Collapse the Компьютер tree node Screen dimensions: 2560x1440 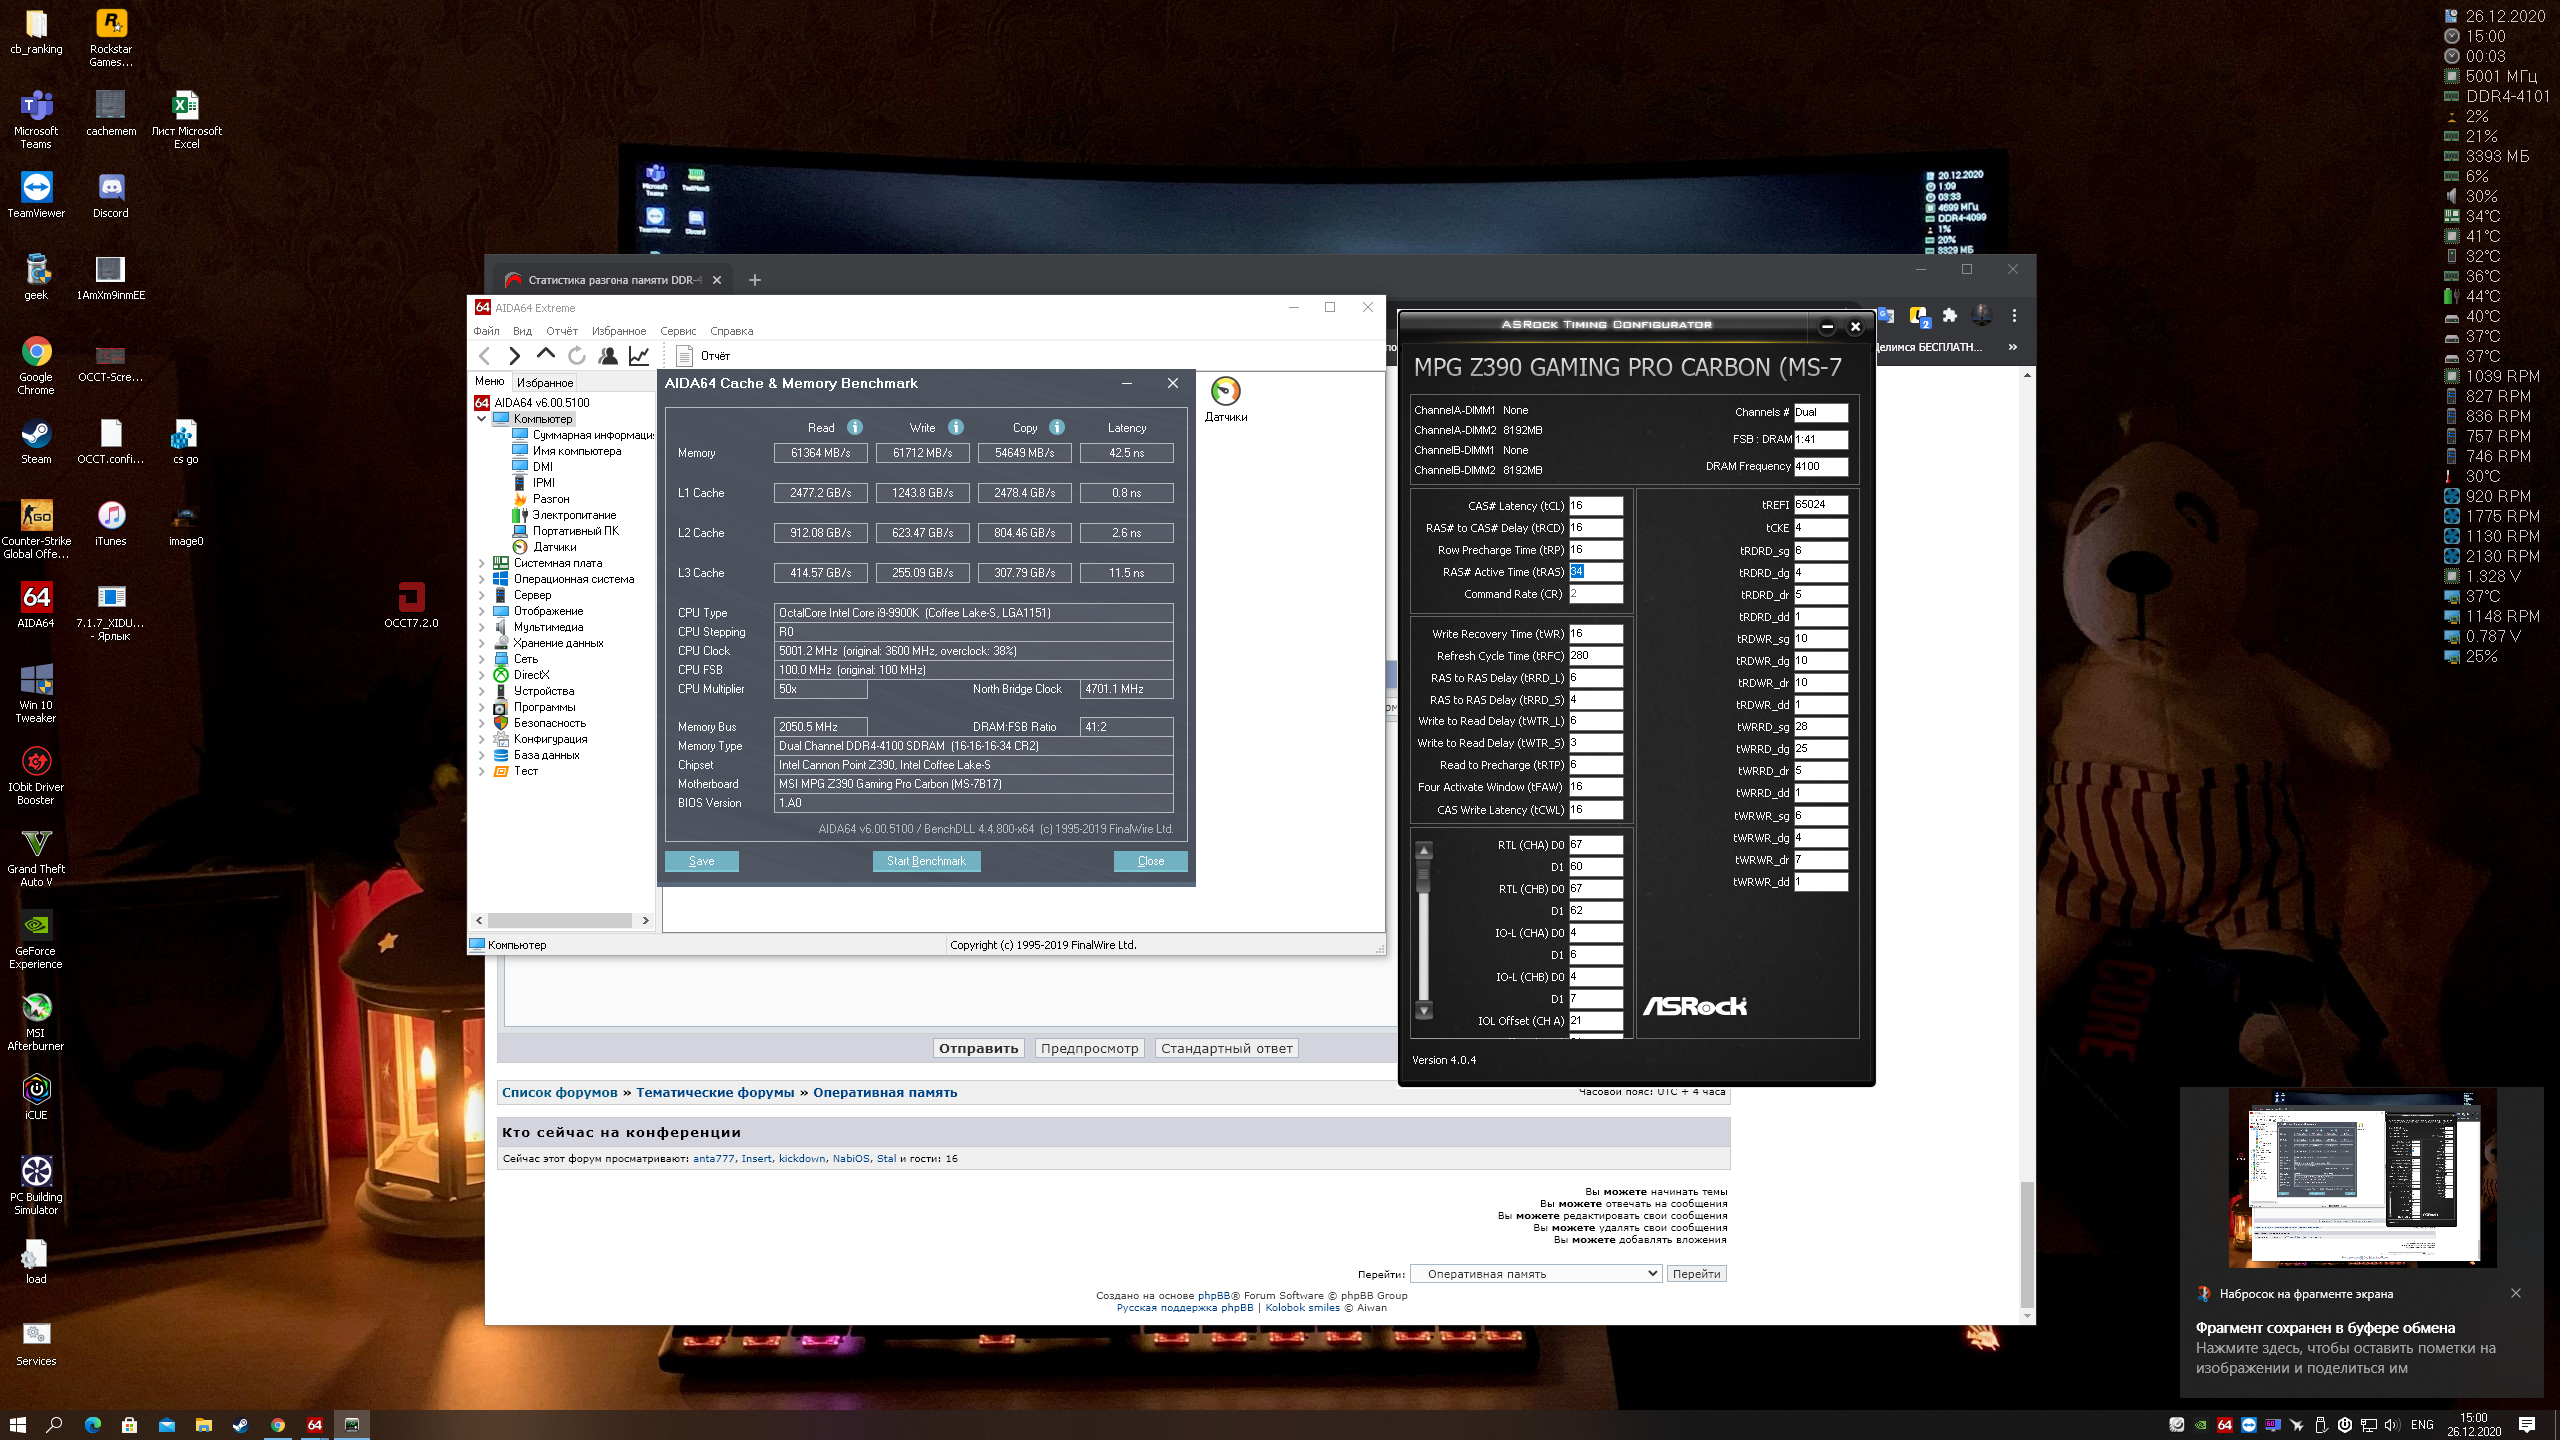(x=482, y=419)
